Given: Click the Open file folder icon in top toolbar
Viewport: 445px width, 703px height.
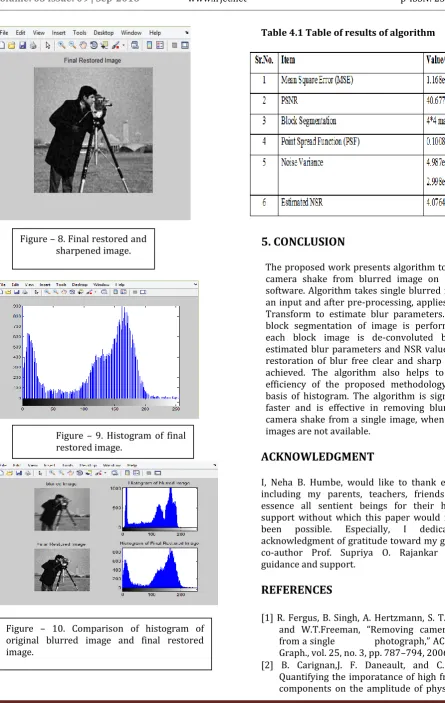Looking at the screenshot, I should (12, 45).
